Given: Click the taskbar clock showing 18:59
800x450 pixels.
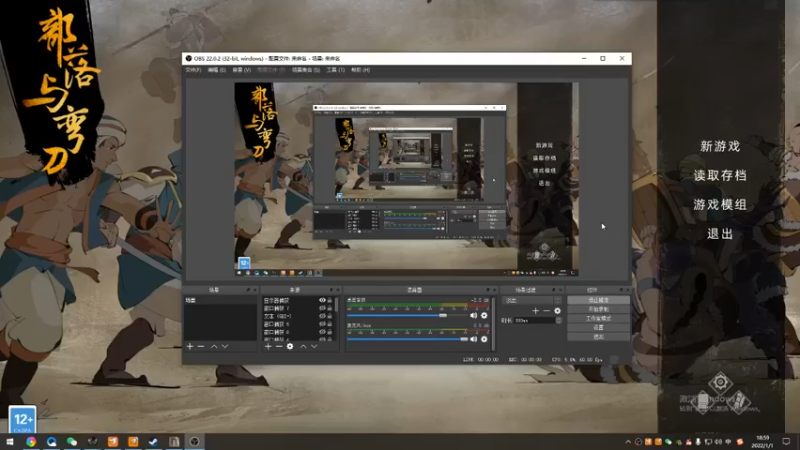Looking at the screenshot, I should (x=762, y=441).
